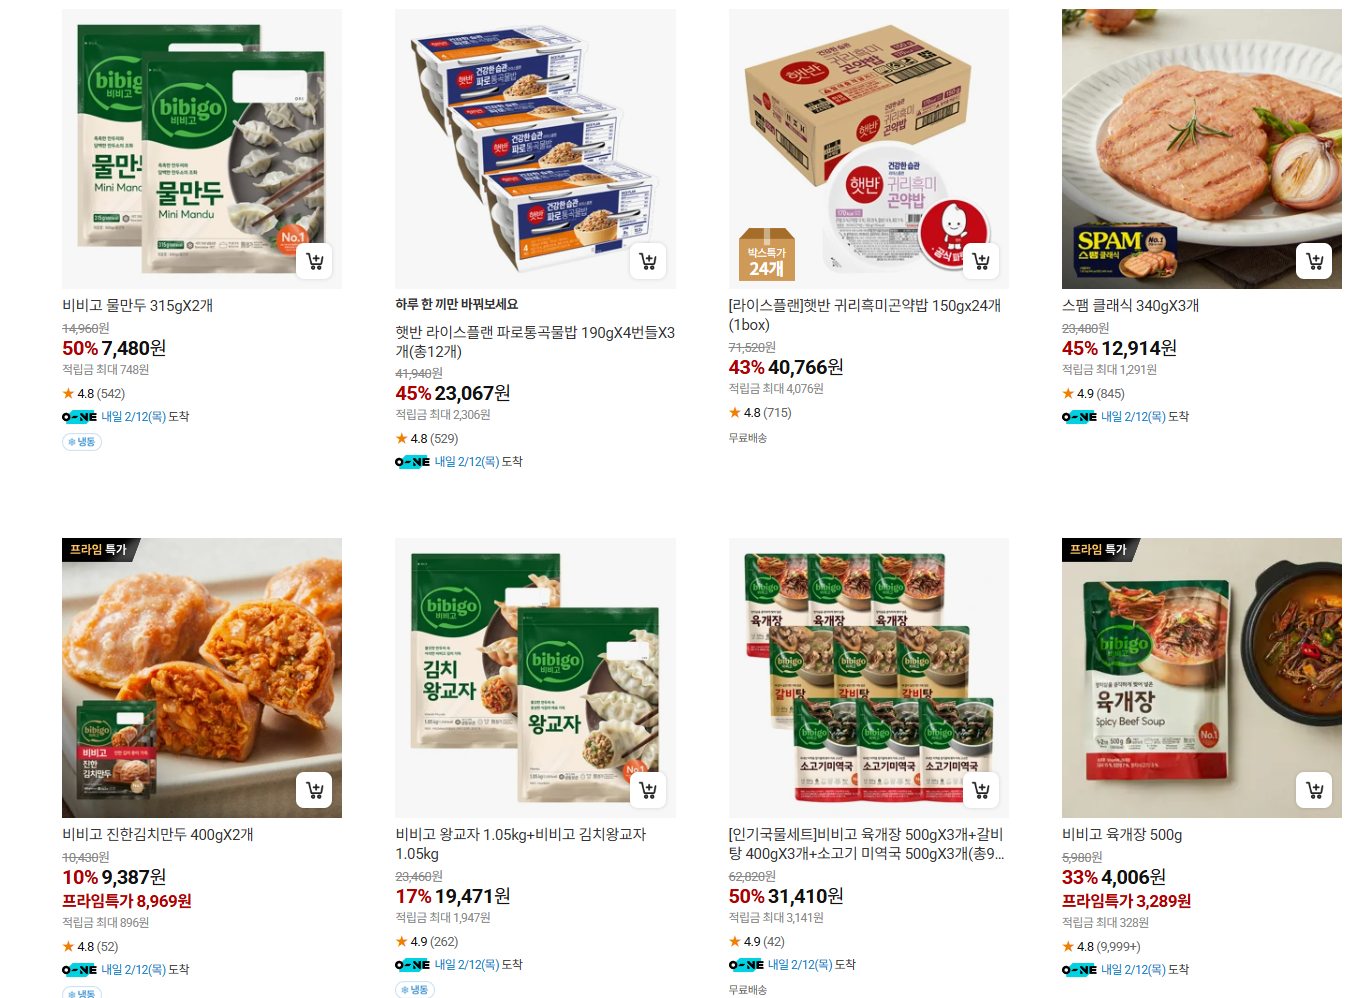Open 인기국물세트 비비고 육개장 product title
The width and height of the screenshot is (1358, 998).
[866, 844]
